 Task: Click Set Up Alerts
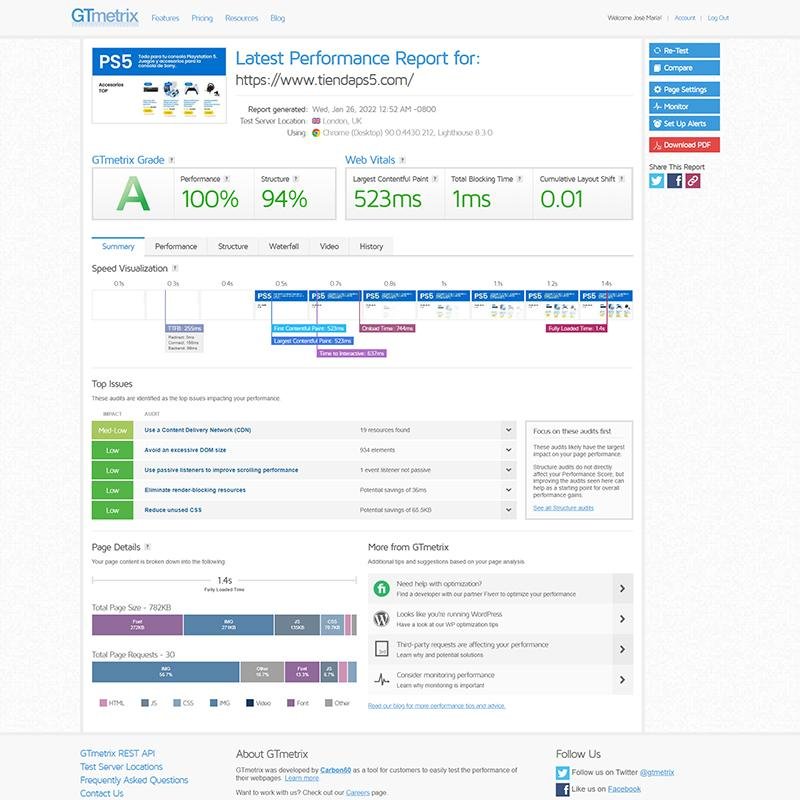684,123
